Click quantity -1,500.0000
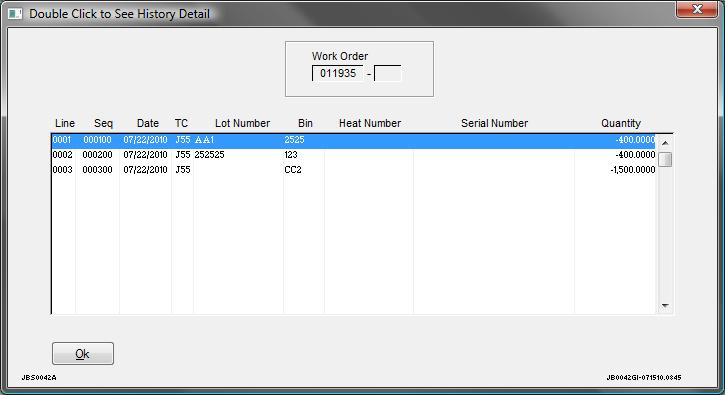 tap(633, 170)
